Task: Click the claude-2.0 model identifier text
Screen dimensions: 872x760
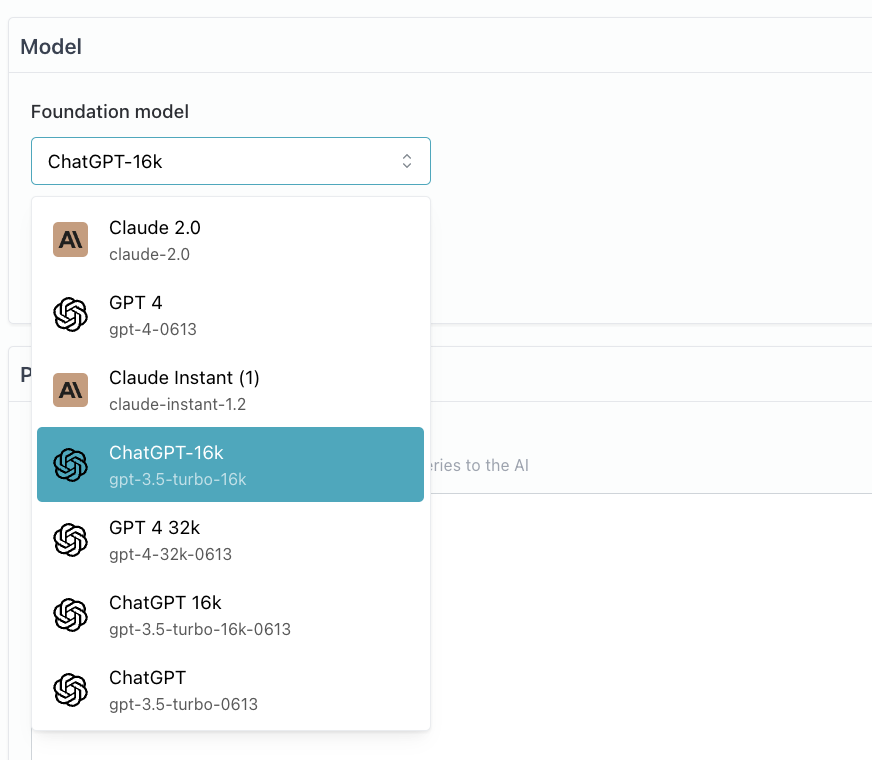Action: tap(150, 255)
